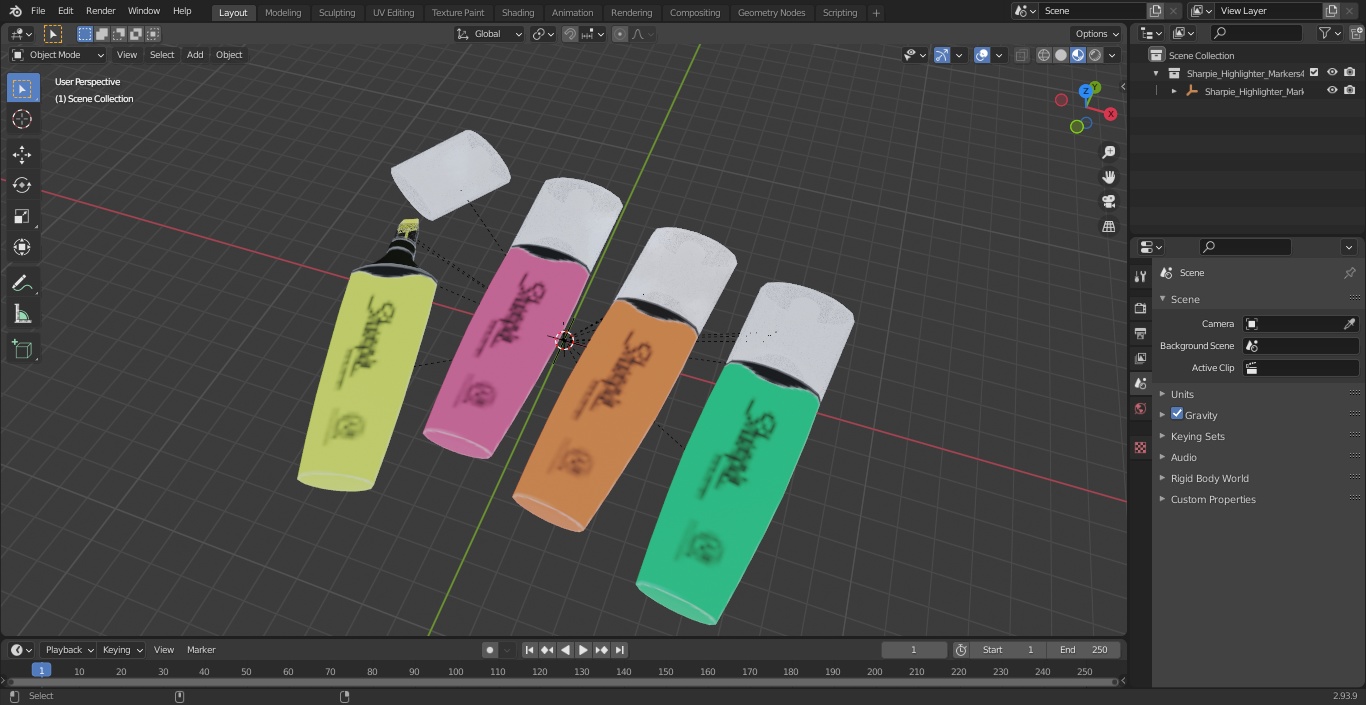
Task: Hide the Sharpie_Highlighter_Mark object eye icon
Action: tap(1332, 91)
